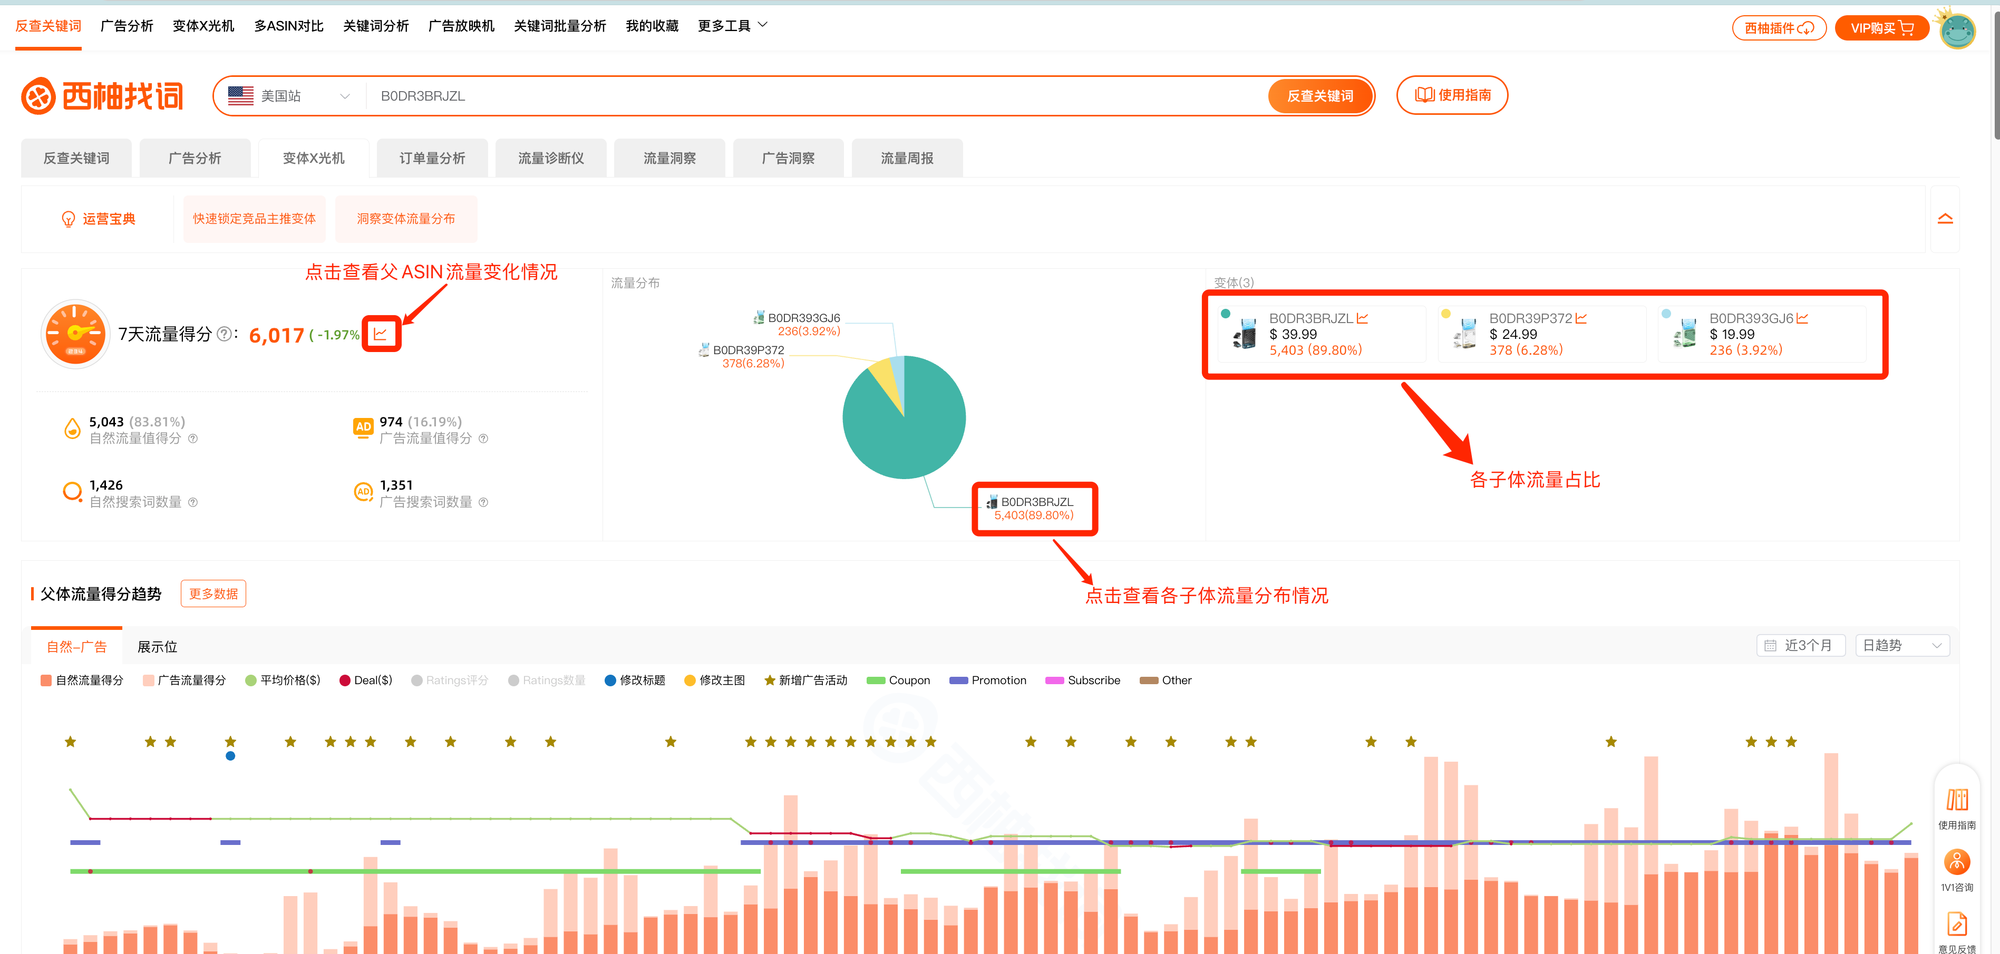
Task: Toggle Subscribe legend line
Action: coord(1083,681)
